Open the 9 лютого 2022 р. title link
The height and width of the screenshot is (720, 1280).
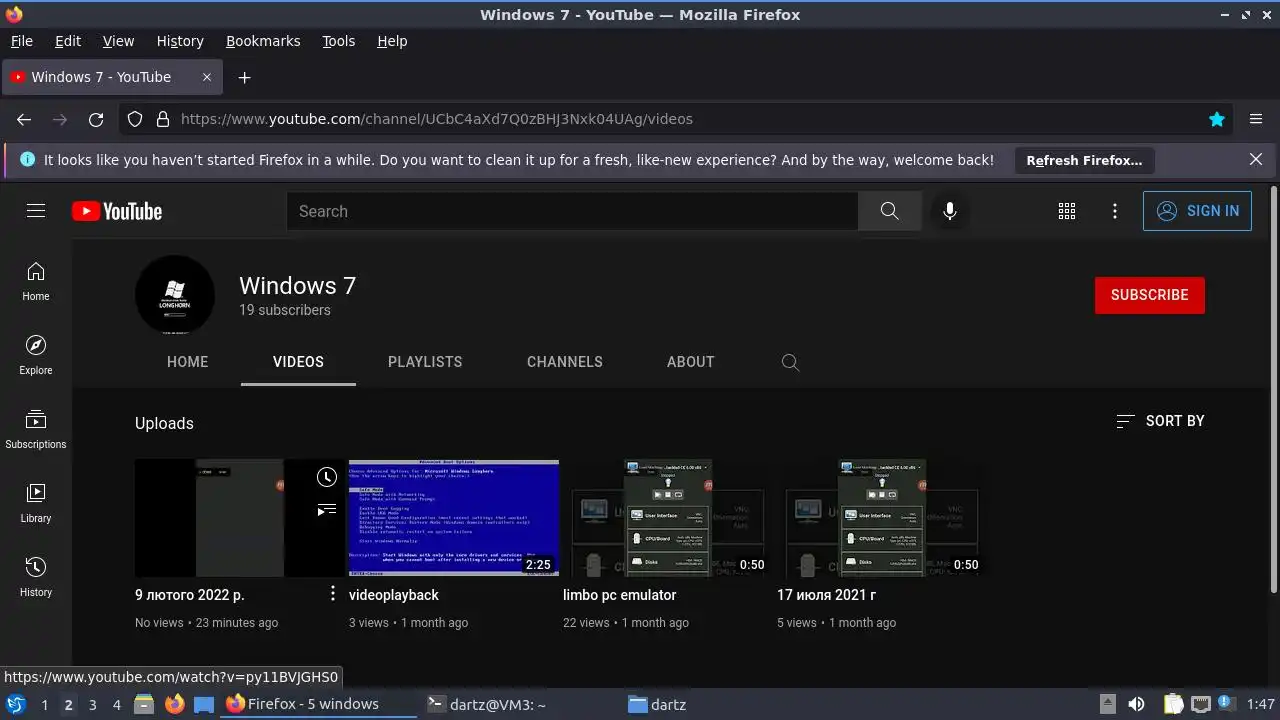(190, 595)
